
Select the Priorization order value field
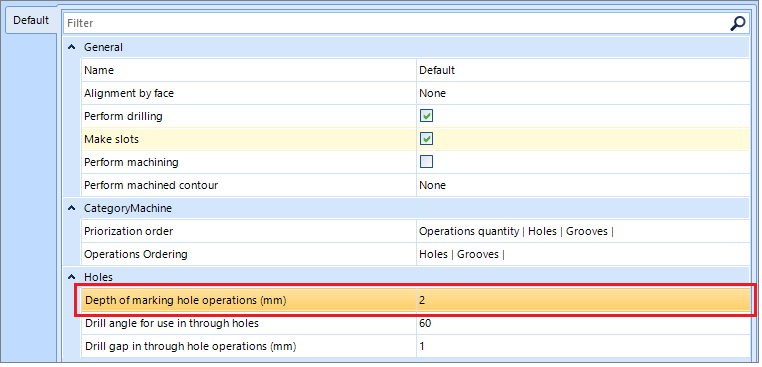[x=583, y=231]
